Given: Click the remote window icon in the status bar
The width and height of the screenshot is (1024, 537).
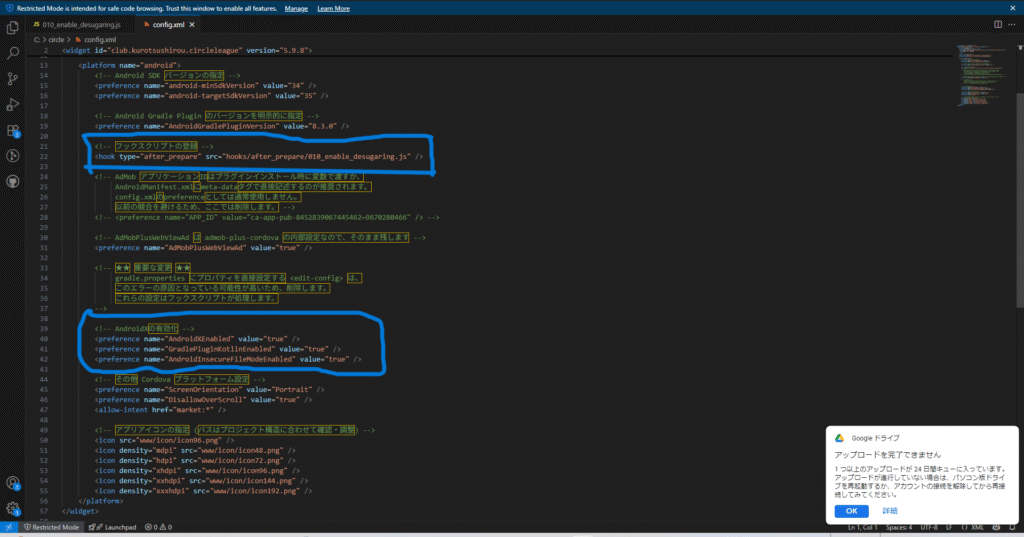Looking at the screenshot, I should click(8, 527).
